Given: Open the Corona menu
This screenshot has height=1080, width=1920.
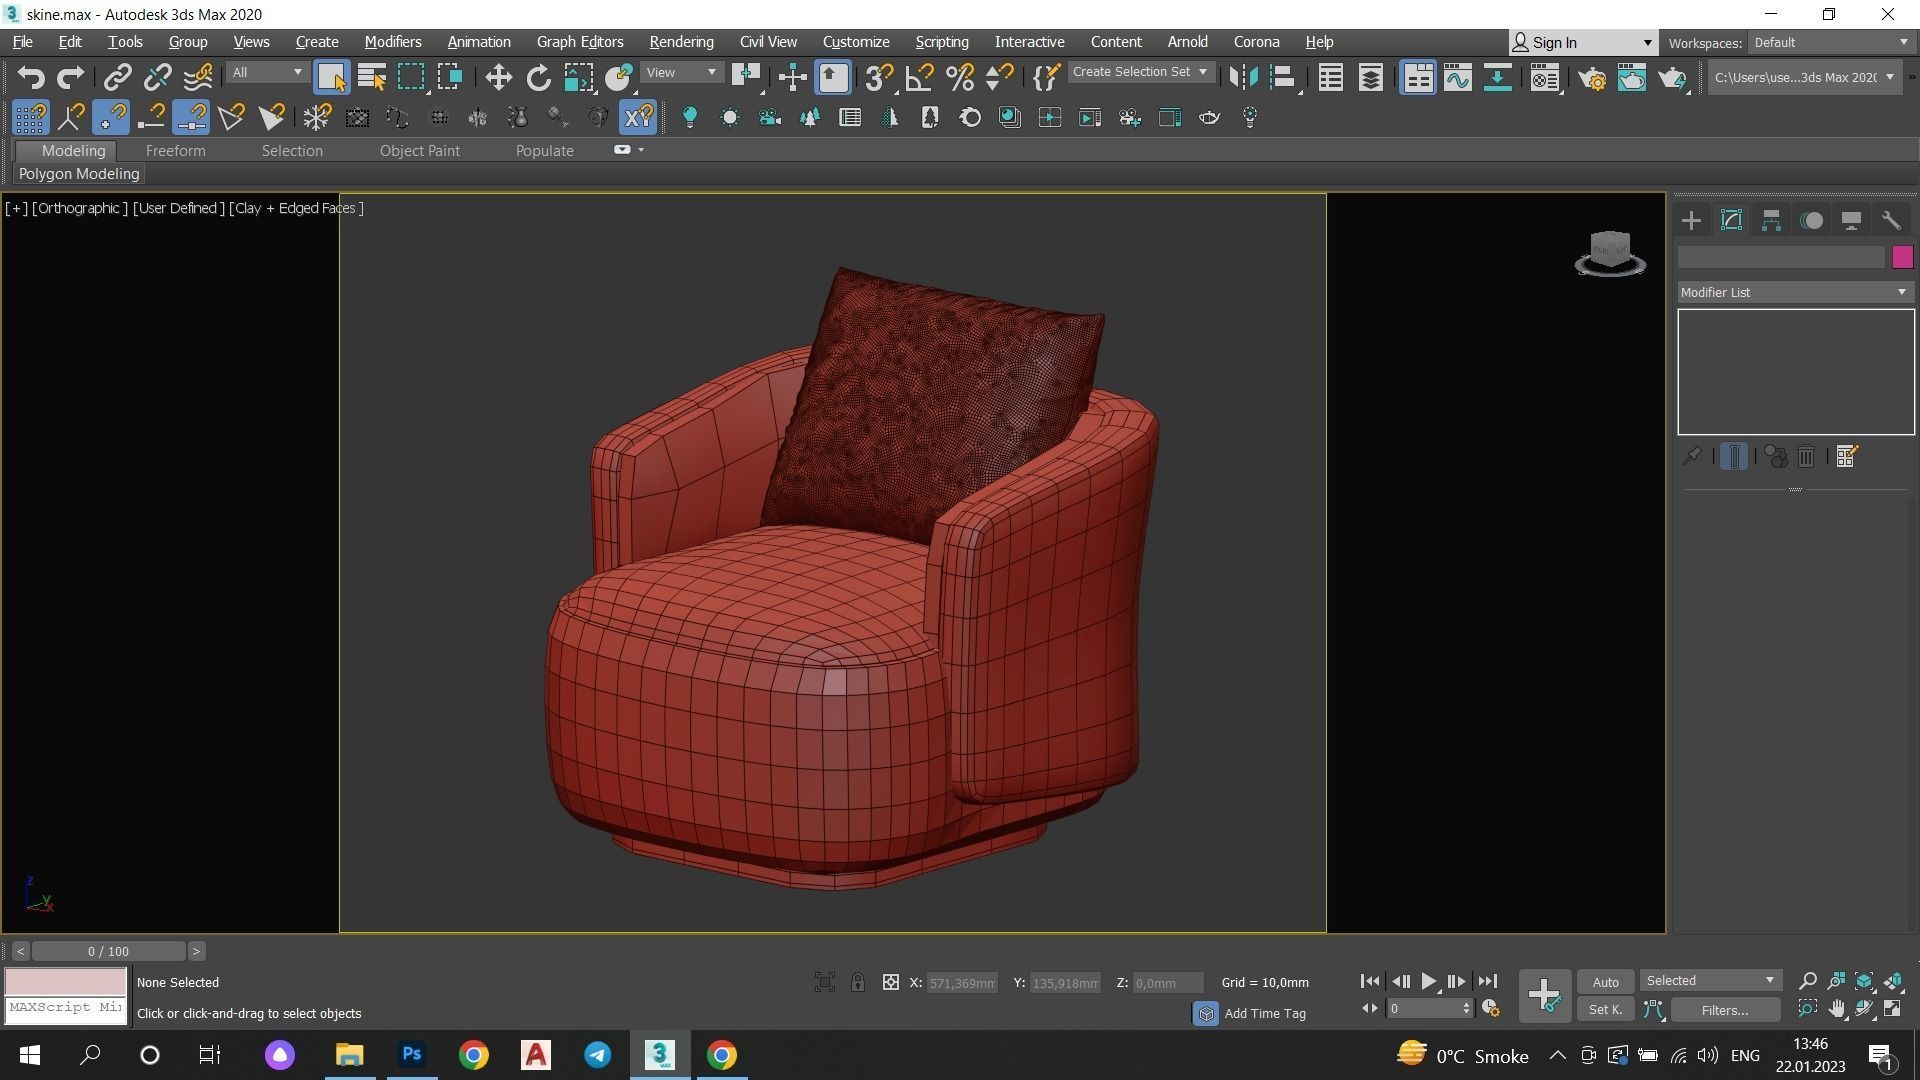Looking at the screenshot, I should (1256, 42).
